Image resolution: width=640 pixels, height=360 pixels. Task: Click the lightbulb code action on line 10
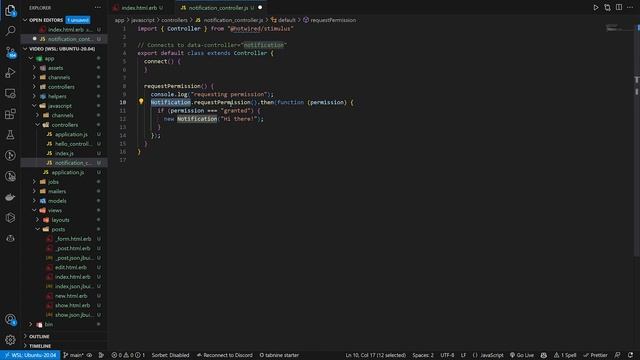point(141,102)
